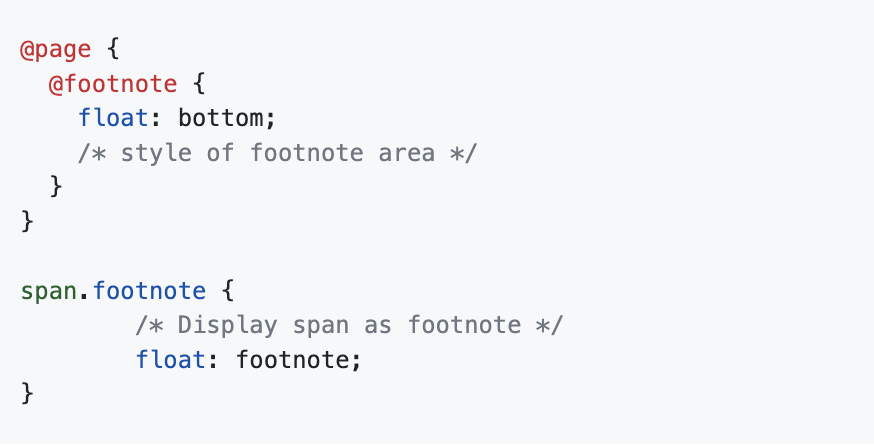Click the value bottom in the float declaration

click(226, 119)
